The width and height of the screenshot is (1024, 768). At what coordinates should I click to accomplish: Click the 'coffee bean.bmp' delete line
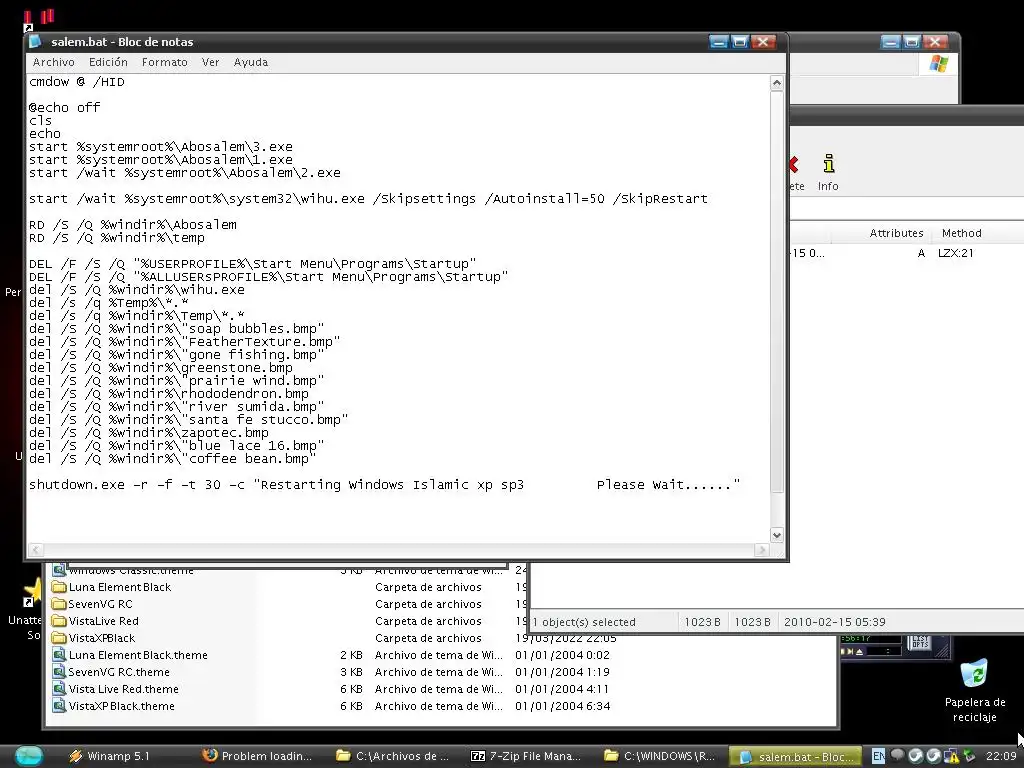[x=172, y=458]
